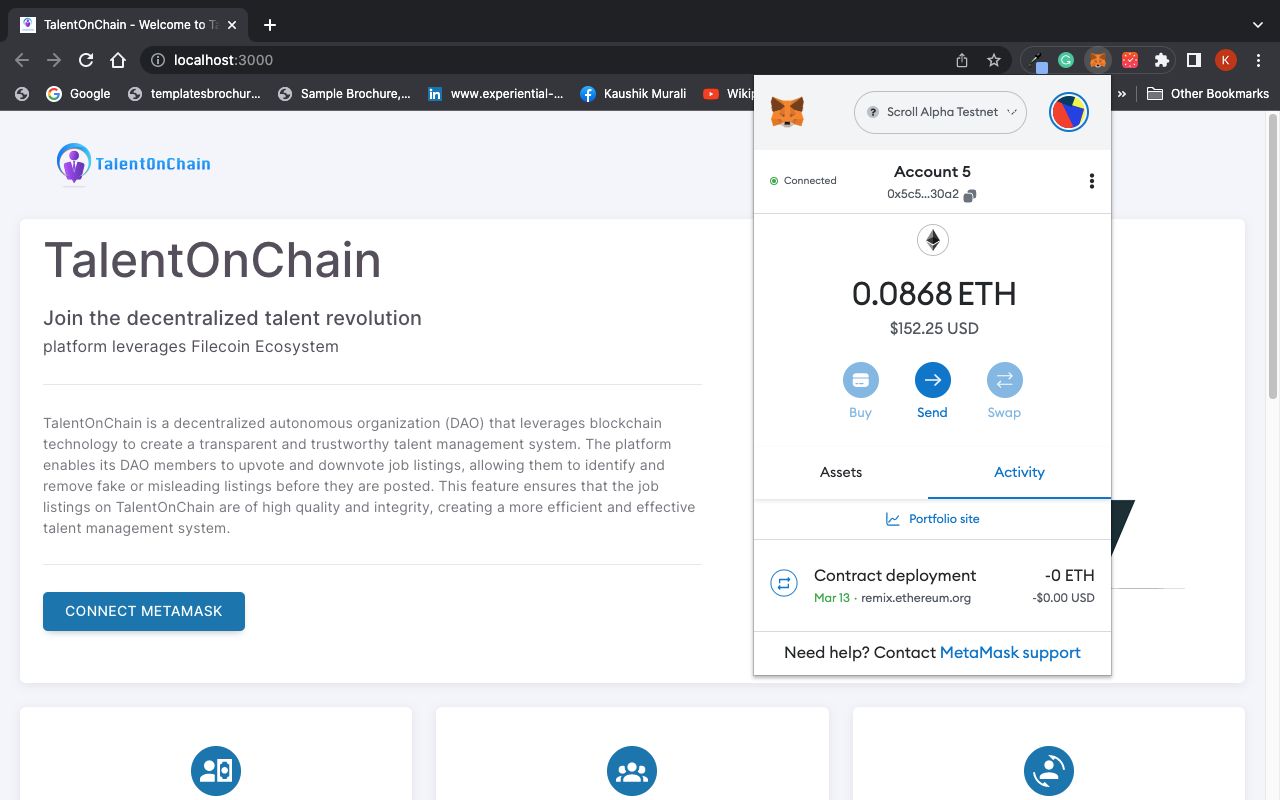Viewport: 1280px width, 800px height.
Task: Click the MetaMask extension icon in toolbar
Action: (1098, 60)
